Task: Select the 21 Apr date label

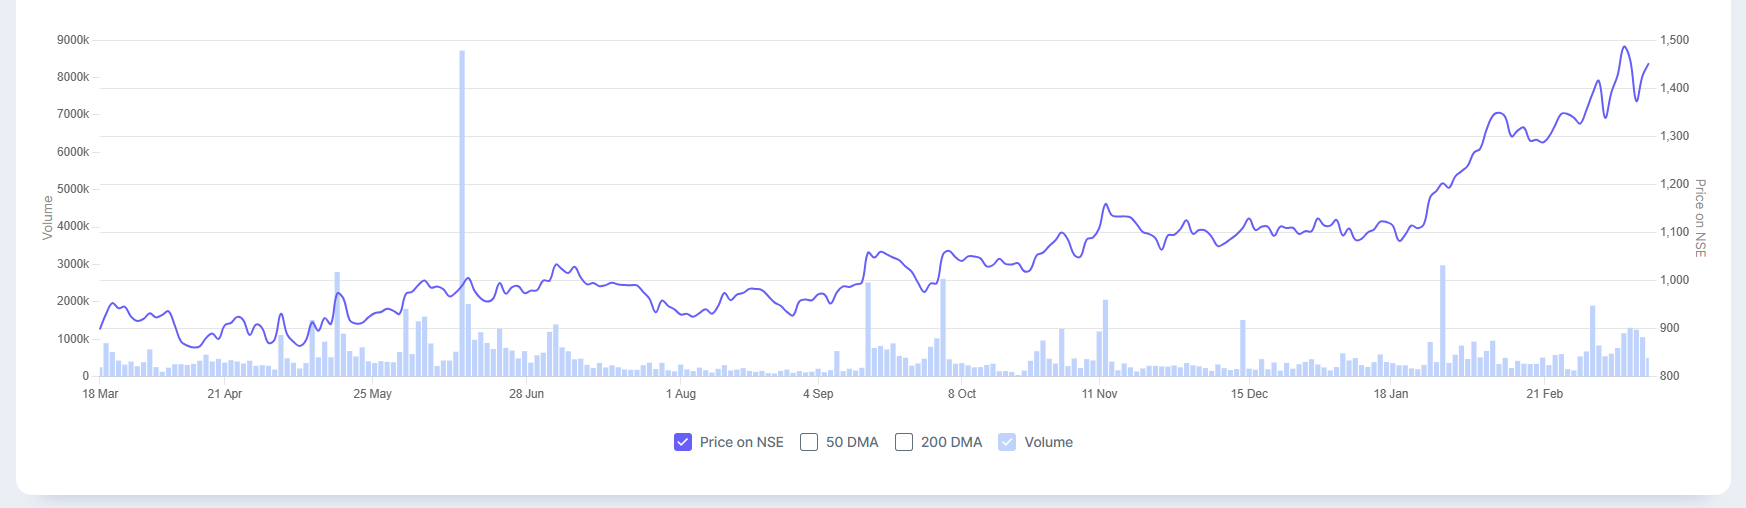Action: pos(225,394)
